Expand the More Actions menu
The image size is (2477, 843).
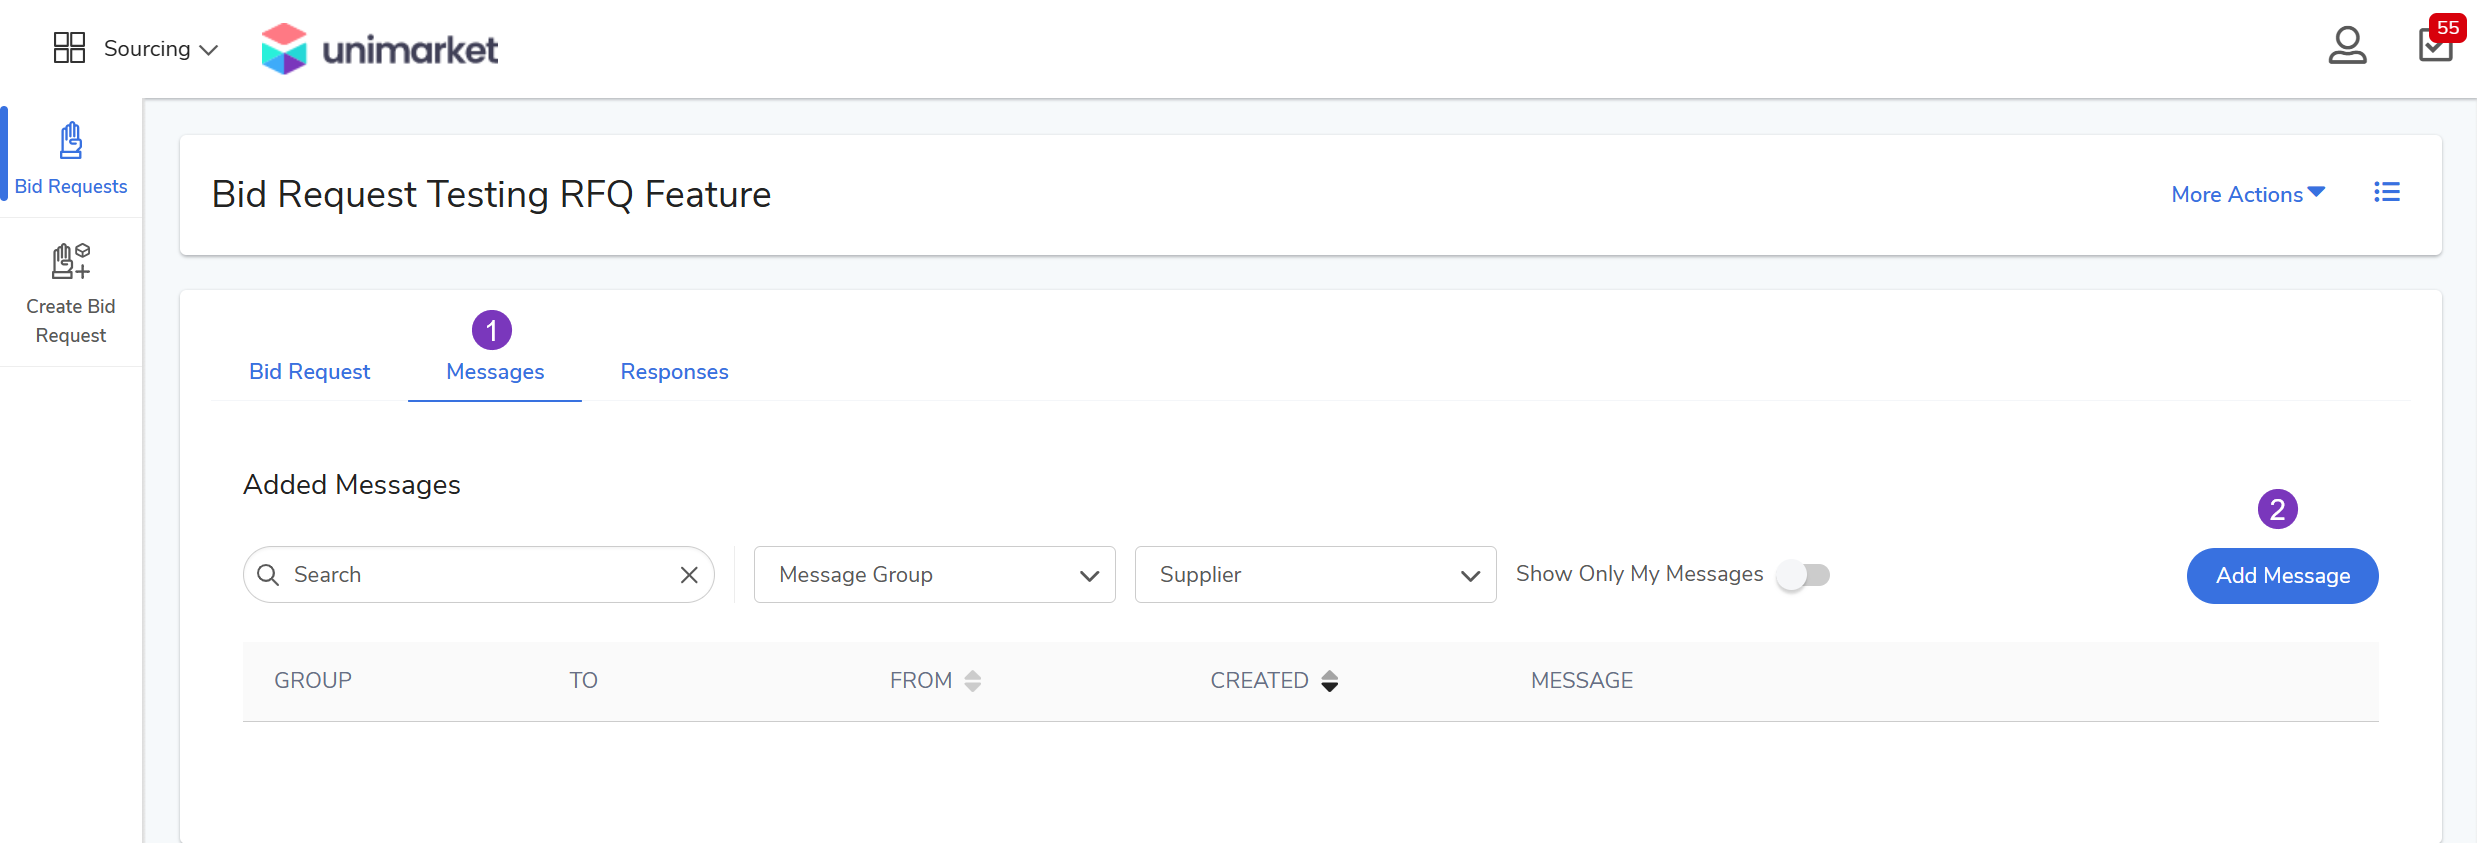coord(2247,194)
